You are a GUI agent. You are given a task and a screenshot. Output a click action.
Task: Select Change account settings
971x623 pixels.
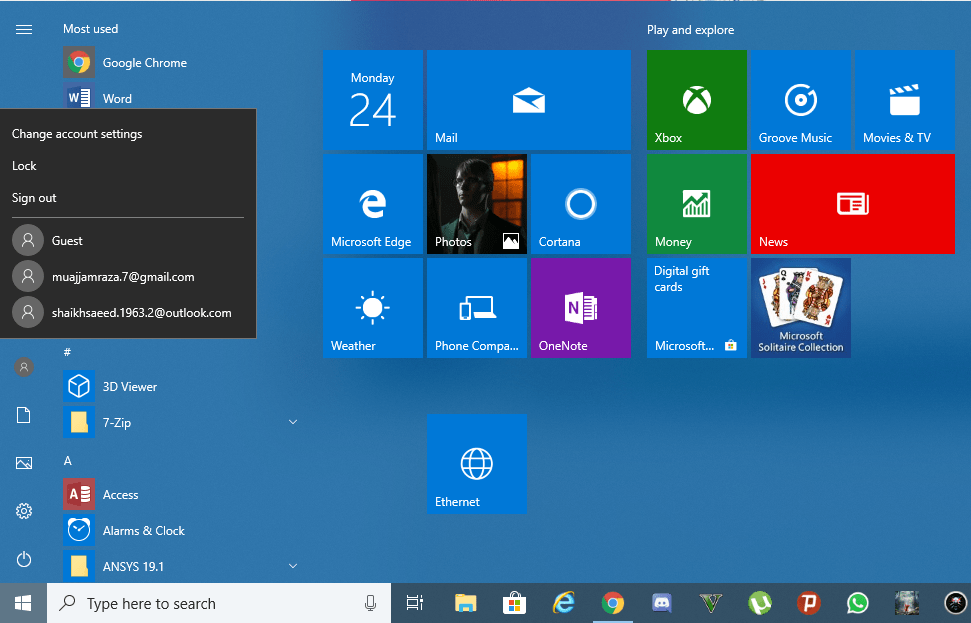77,134
